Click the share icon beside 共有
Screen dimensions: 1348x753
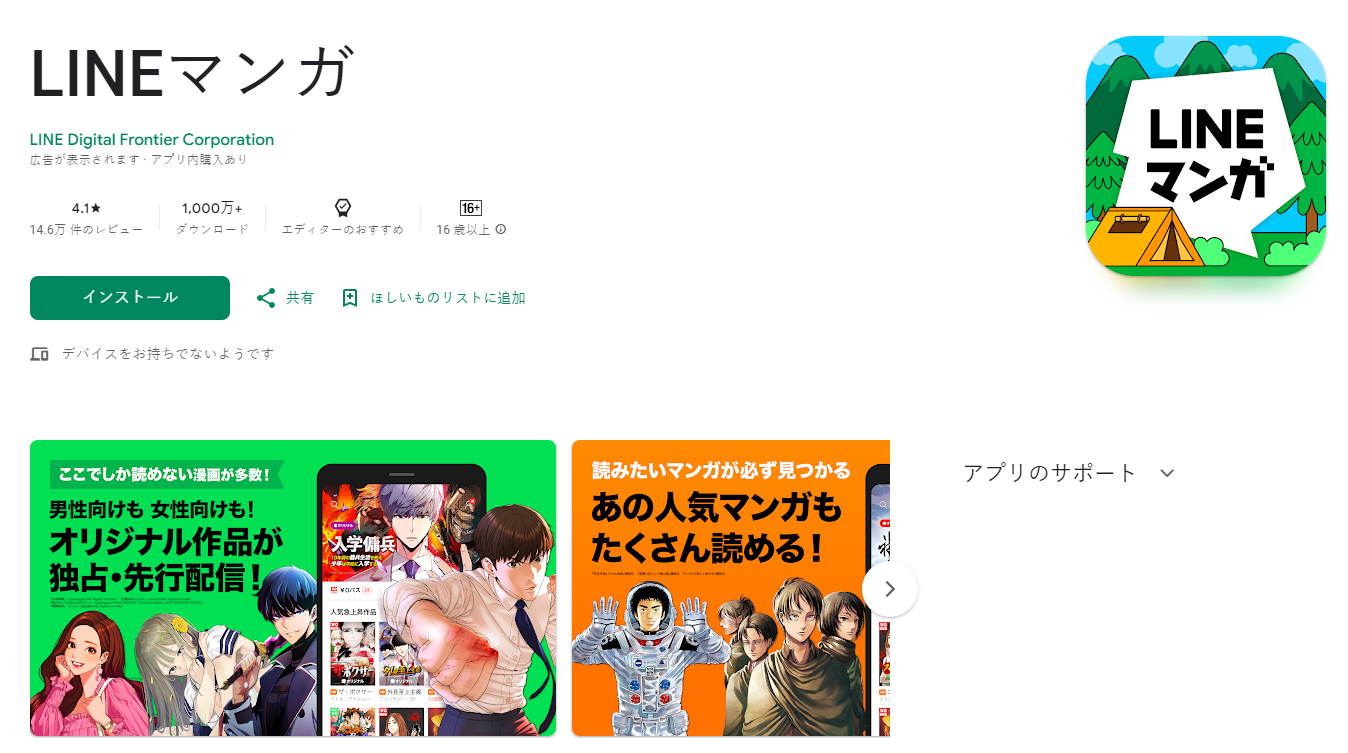tap(266, 298)
